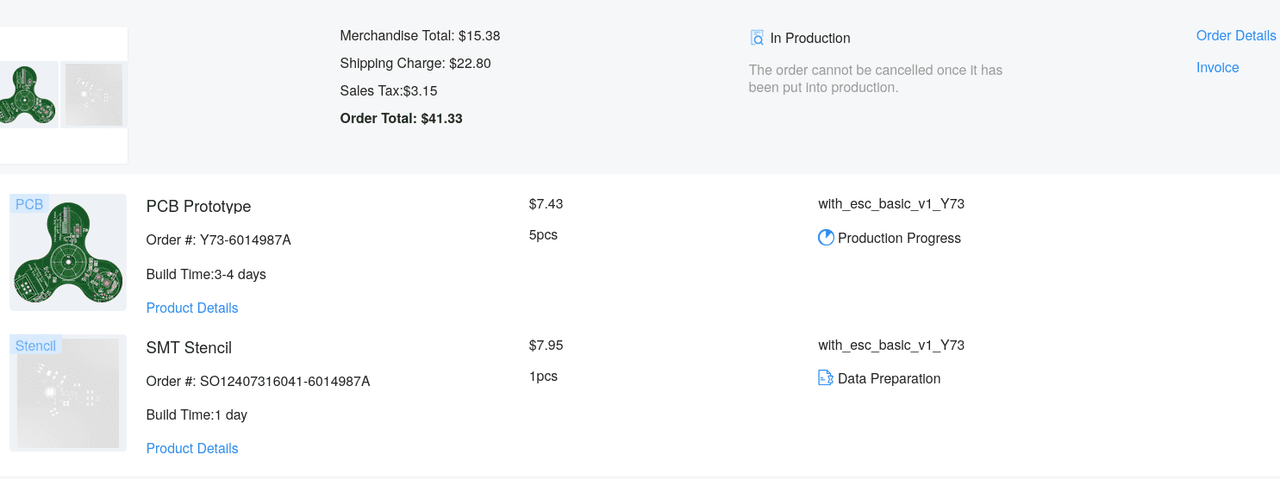Click the Data Preparation file icon
The height and width of the screenshot is (479, 1280).
(826, 378)
